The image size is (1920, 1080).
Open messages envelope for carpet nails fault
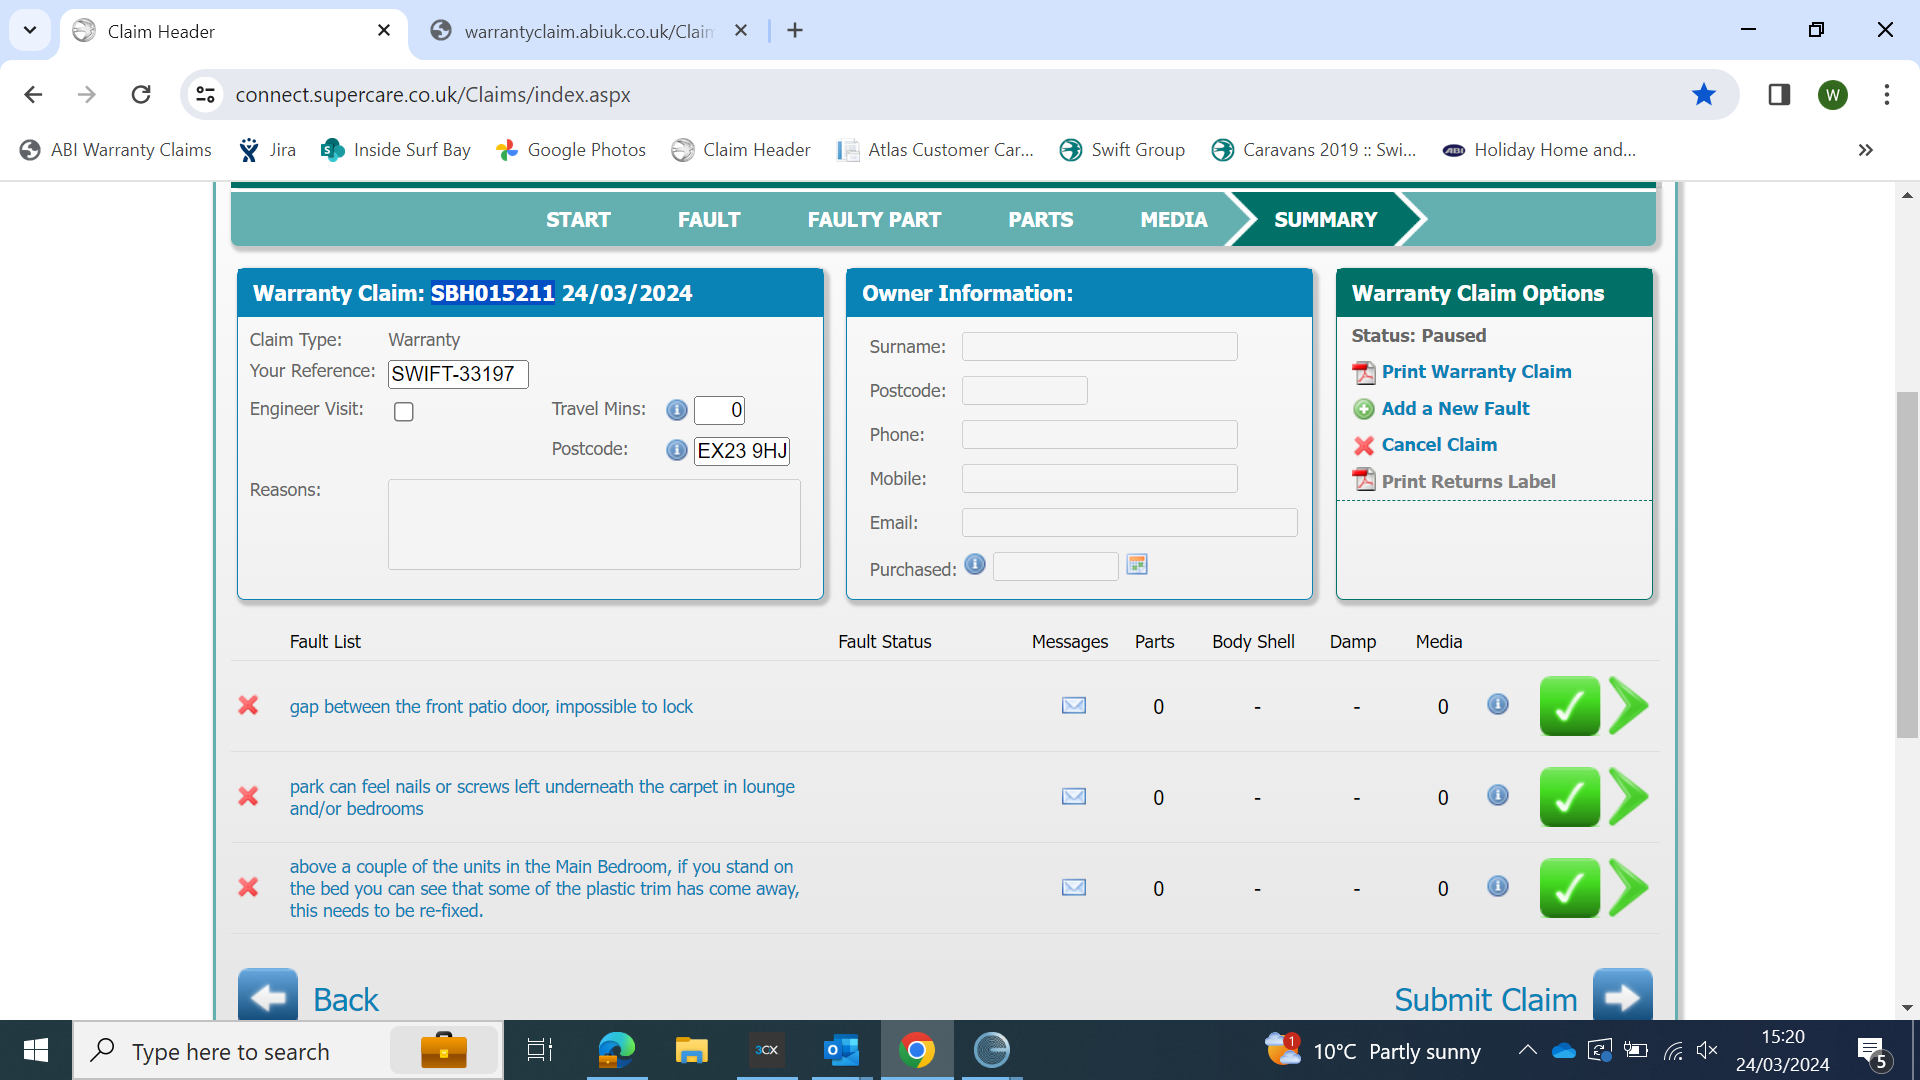(x=1073, y=797)
